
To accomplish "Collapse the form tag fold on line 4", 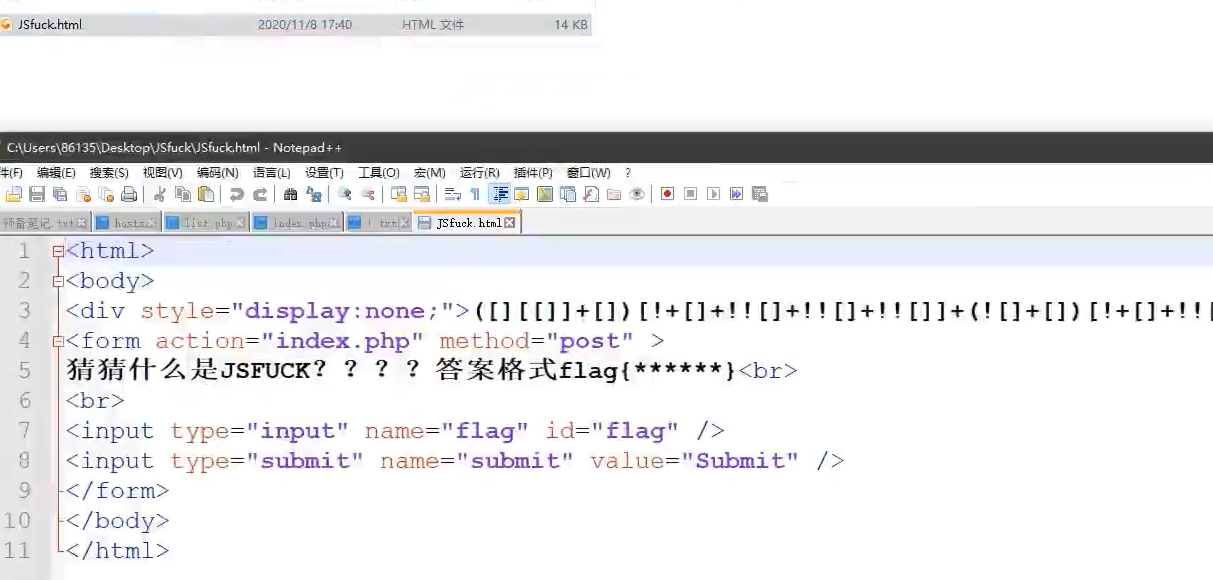I will 58,342.
